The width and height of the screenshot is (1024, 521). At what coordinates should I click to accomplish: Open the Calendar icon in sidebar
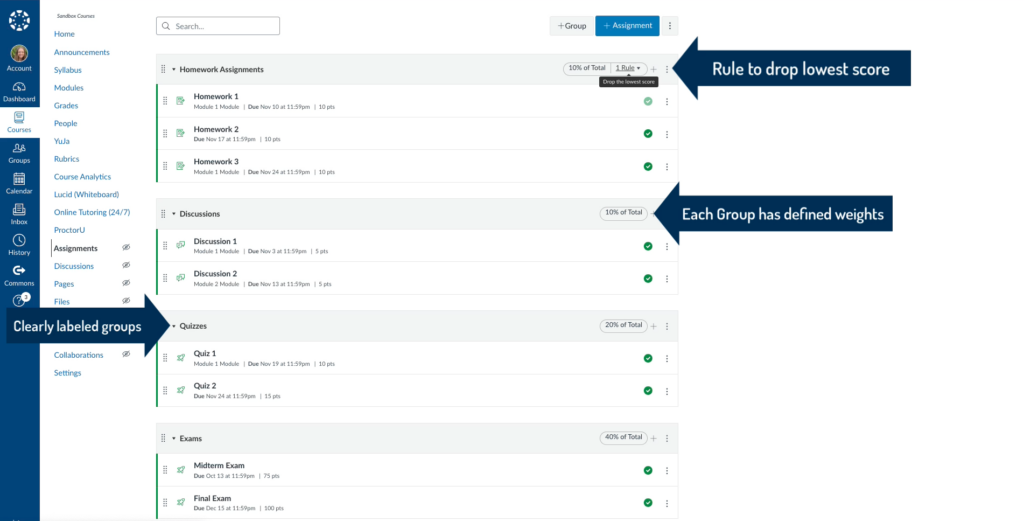click(19, 182)
